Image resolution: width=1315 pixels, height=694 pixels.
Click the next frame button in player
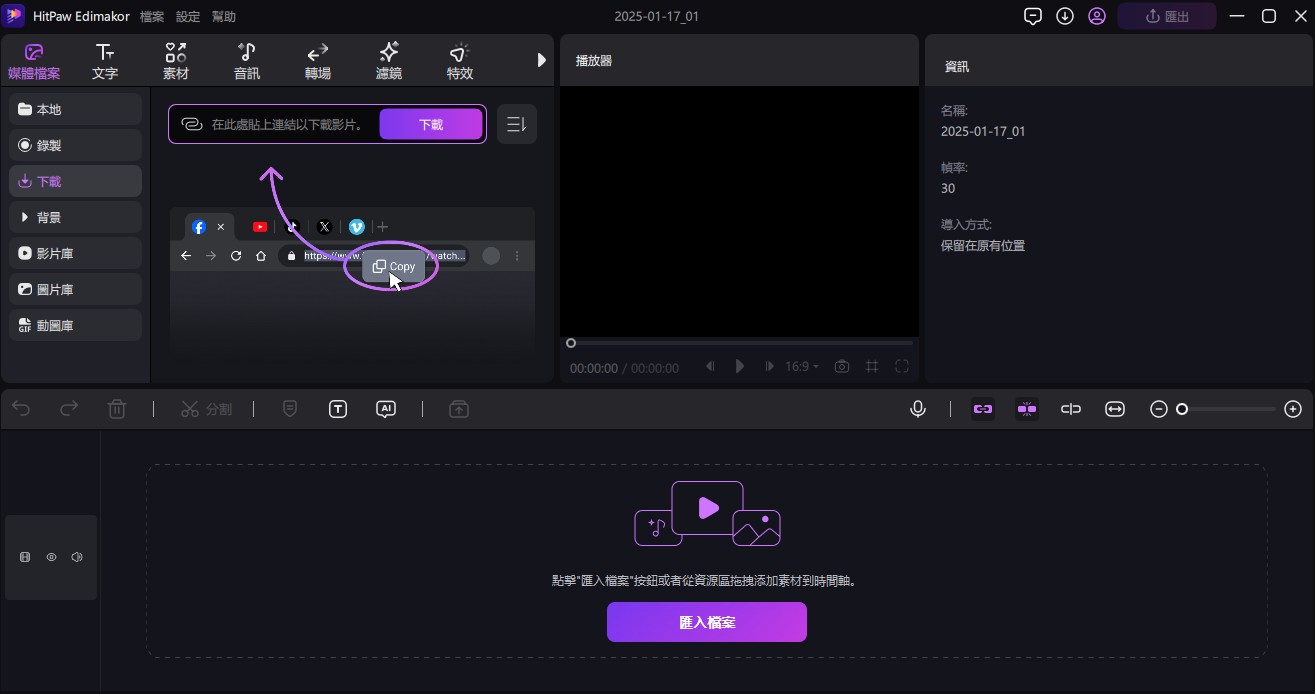pyautogui.click(x=769, y=367)
